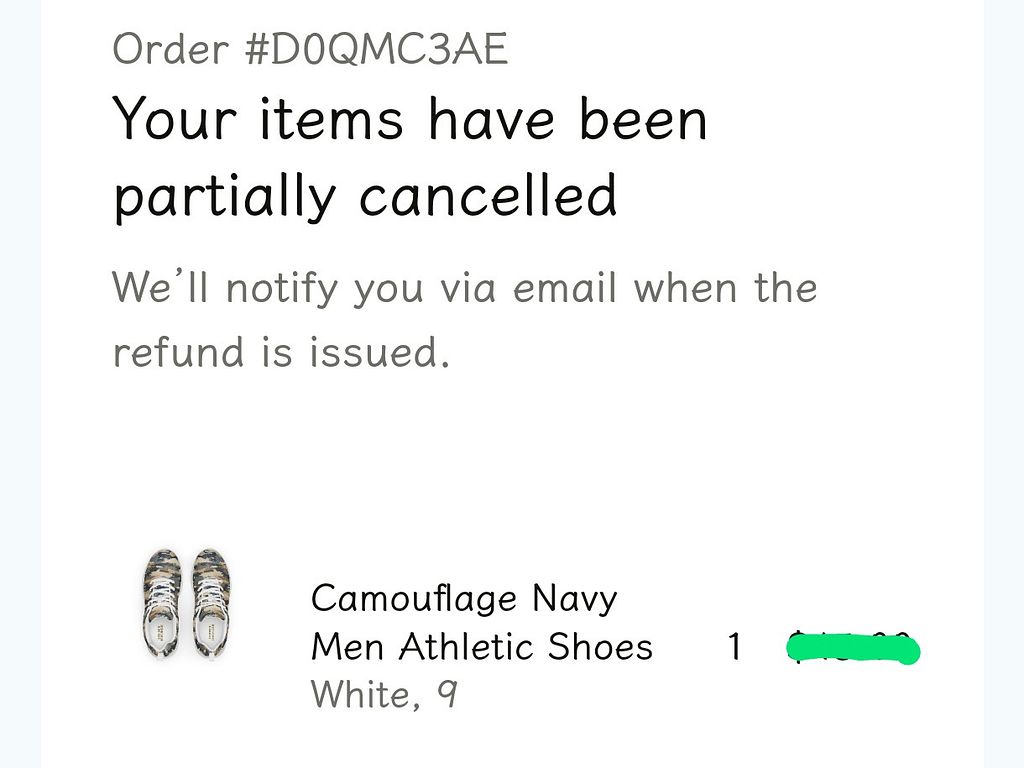1024x768 pixels.
Task: Click "refund is issued." text line
Action: (281, 352)
